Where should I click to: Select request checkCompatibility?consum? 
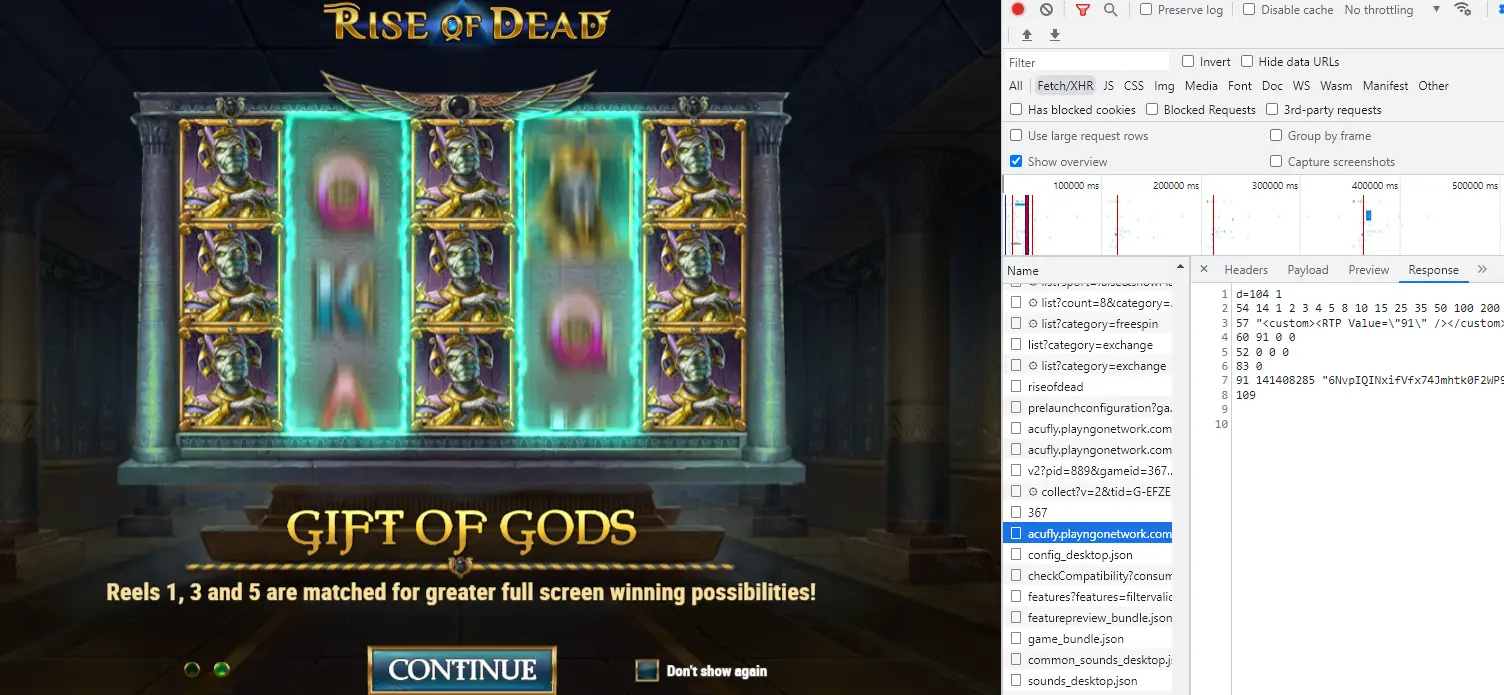(1088, 576)
